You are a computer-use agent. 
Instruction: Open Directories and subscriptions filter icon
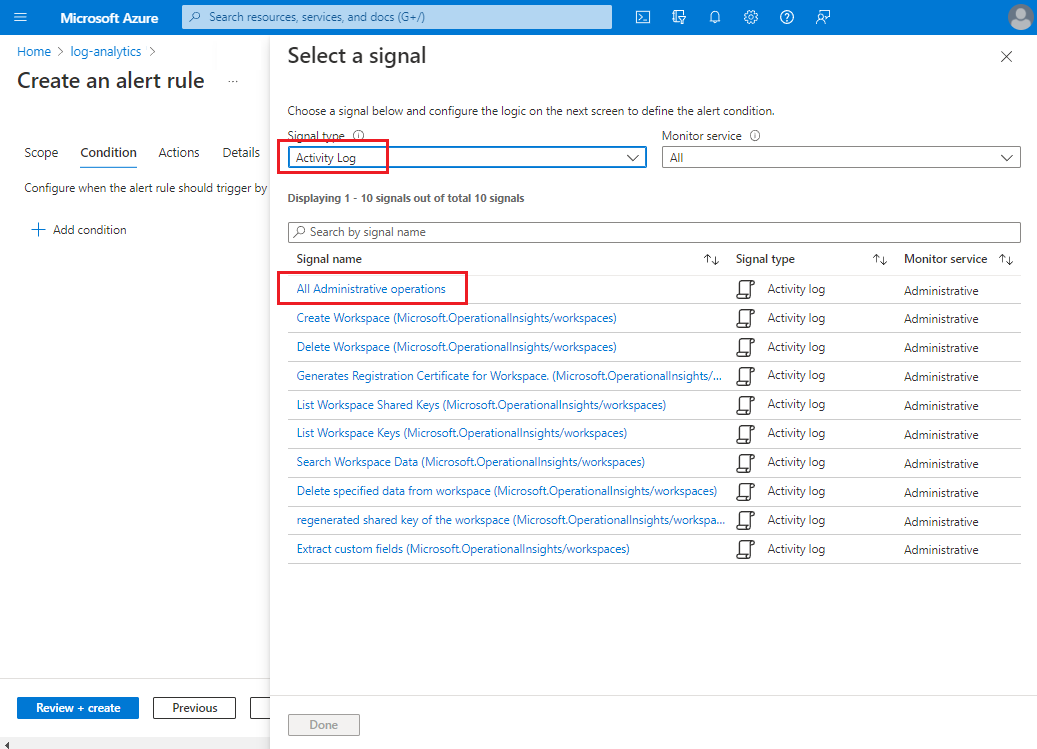[x=679, y=17]
